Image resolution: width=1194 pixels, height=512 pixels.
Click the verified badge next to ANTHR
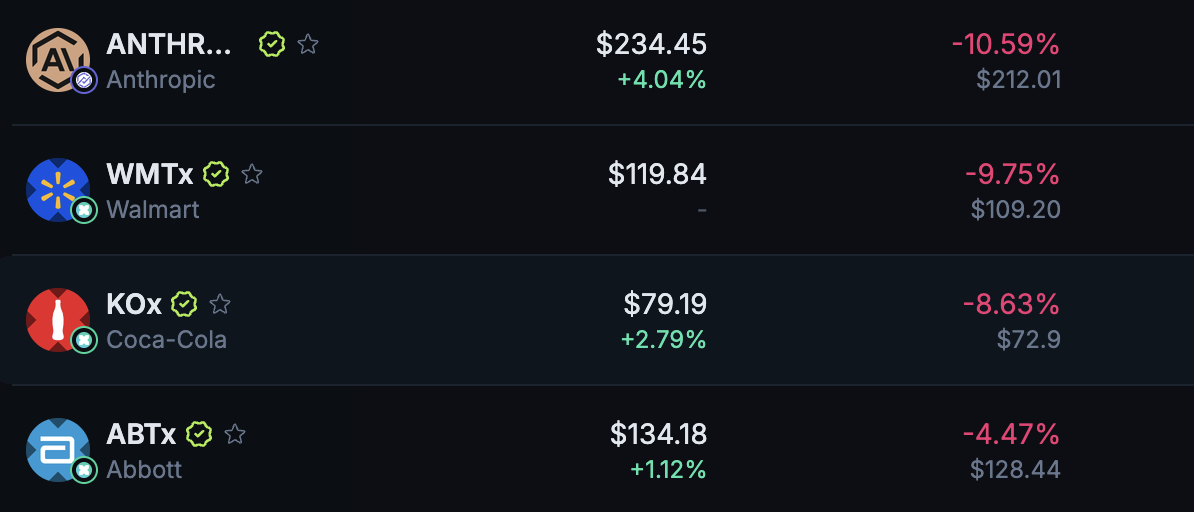(272, 44)
